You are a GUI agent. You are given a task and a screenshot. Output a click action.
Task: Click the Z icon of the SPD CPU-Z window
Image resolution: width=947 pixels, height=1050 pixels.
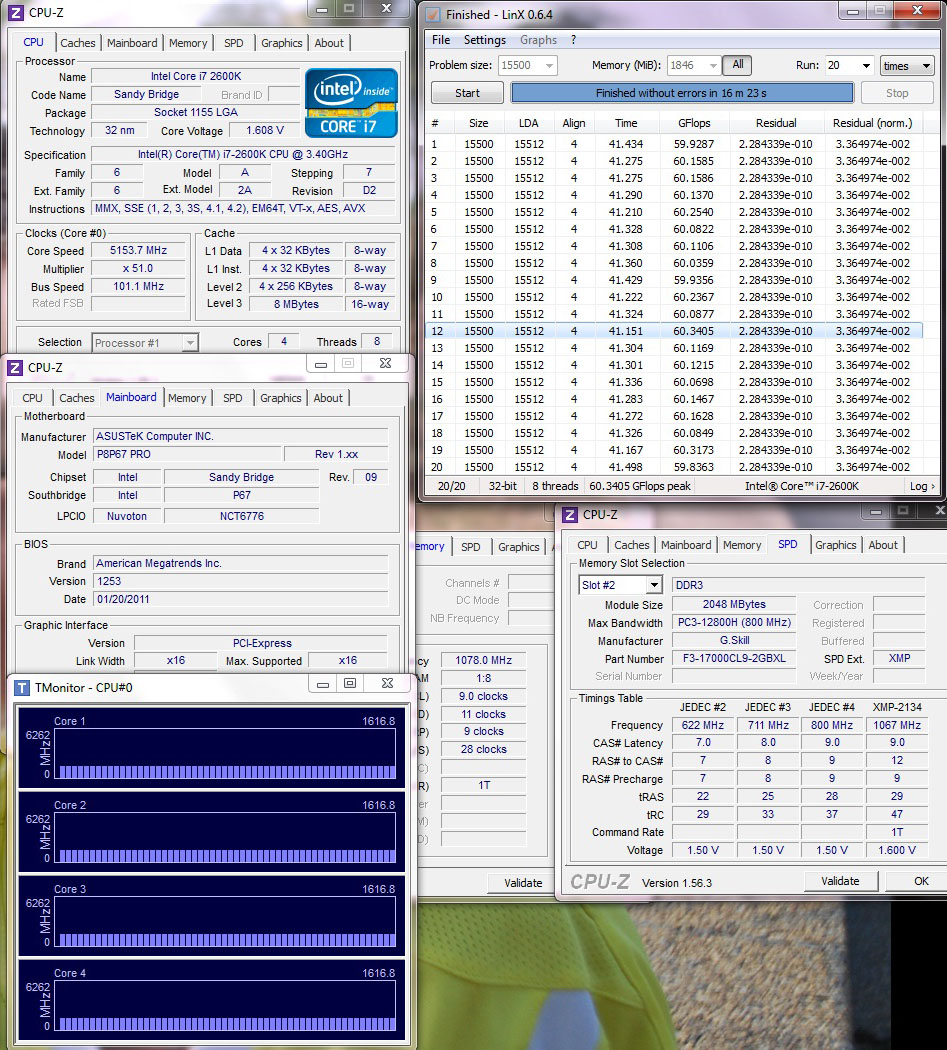(570, 515)
